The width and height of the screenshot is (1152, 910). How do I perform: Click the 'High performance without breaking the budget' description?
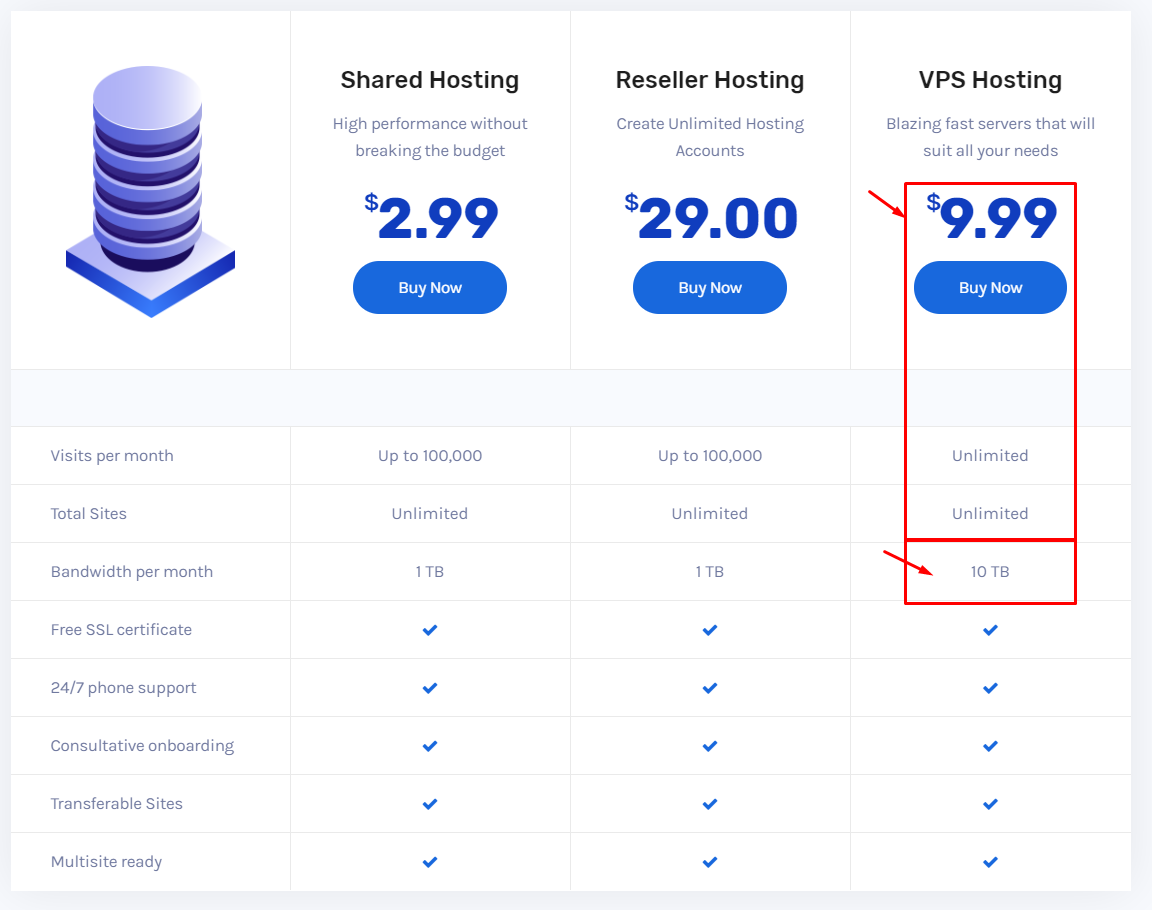[430, 137]
